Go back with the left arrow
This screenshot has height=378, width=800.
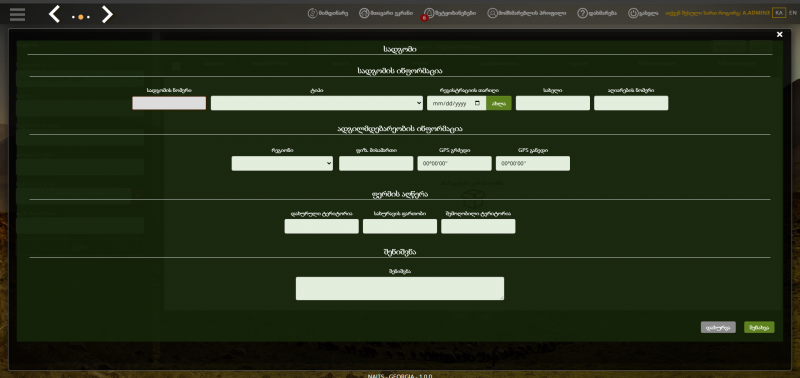(x=54, y=14)
